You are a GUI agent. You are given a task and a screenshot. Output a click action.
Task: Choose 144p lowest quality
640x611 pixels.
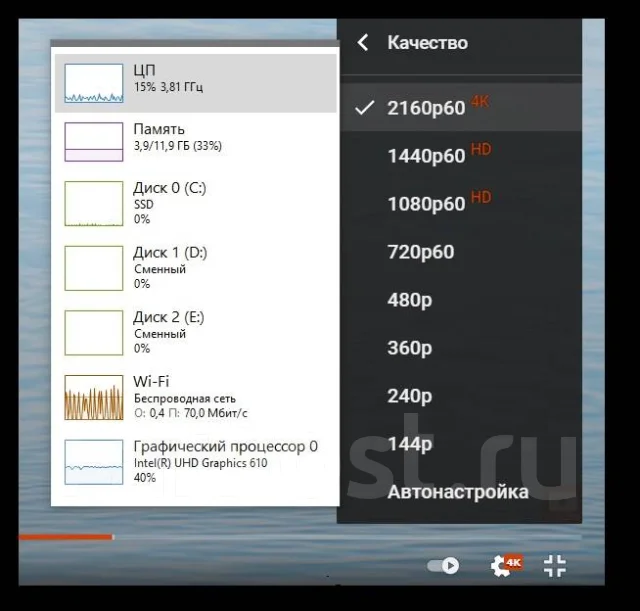pos(461,443)
